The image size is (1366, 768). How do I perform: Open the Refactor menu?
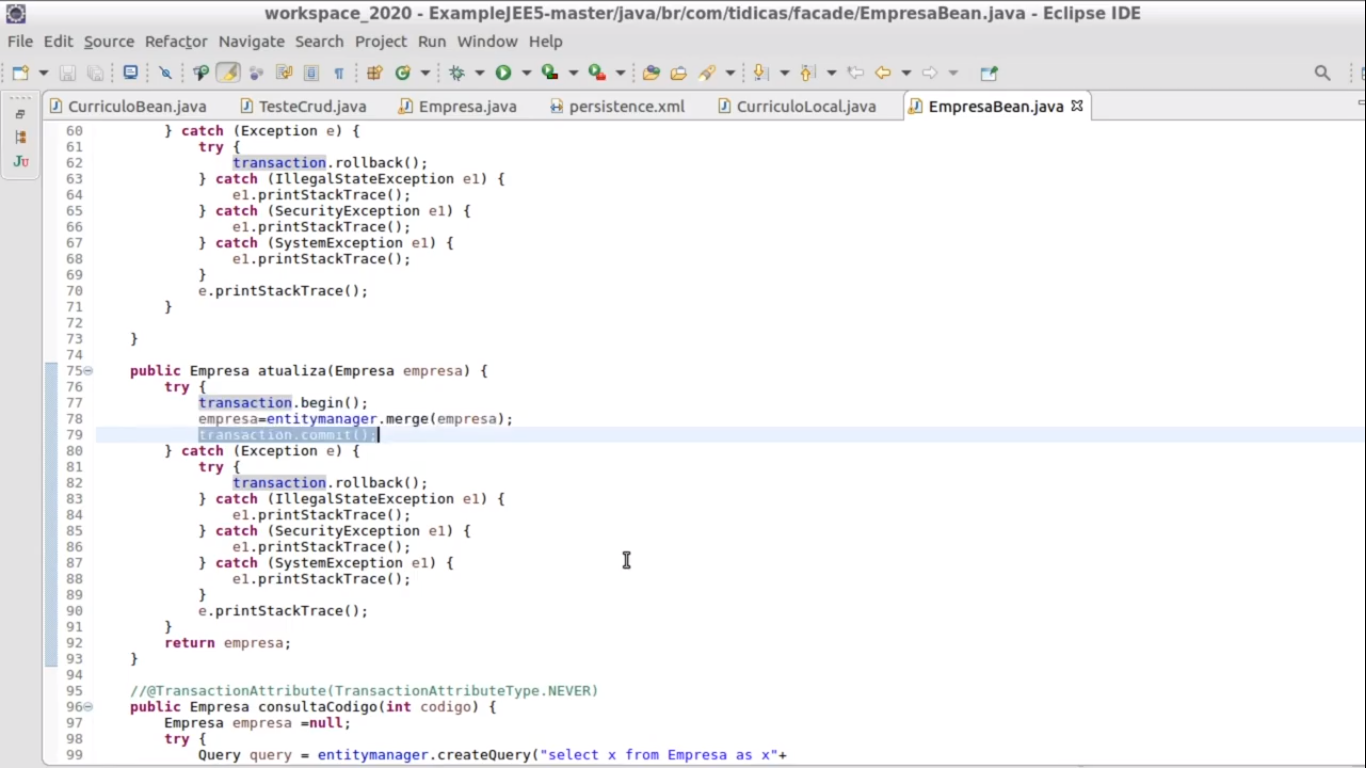click(176, 42)
